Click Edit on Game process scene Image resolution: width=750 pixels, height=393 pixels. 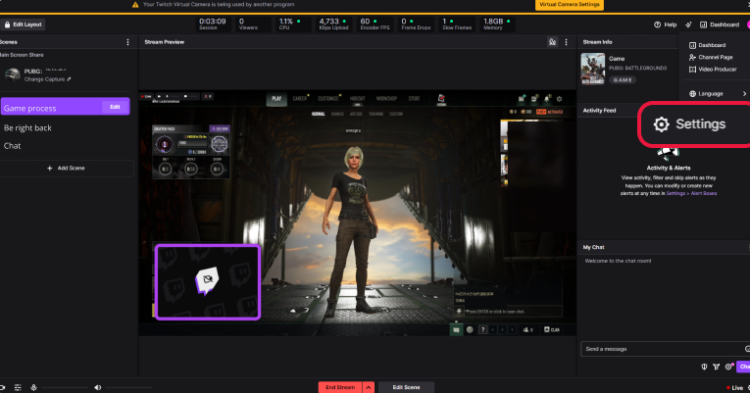tap(115, 107)
